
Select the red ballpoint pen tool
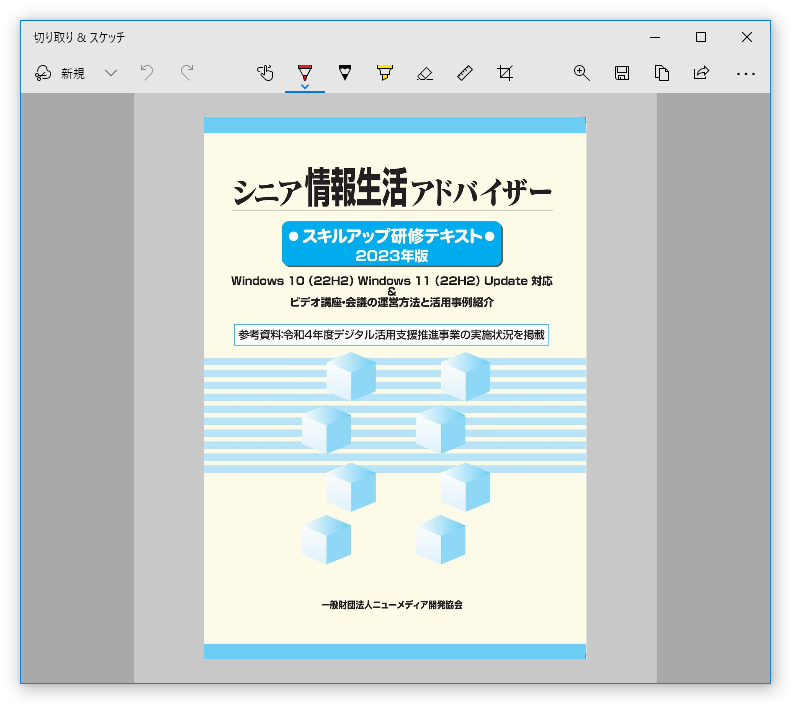click(x=305, y=73)
